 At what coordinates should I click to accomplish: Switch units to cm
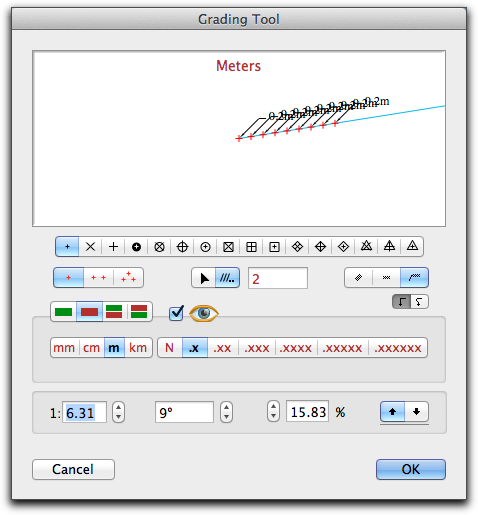91,348
